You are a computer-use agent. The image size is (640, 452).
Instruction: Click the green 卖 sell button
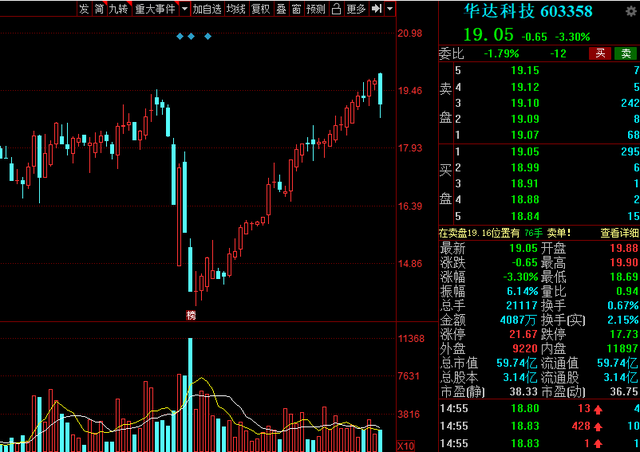point(626,53)
